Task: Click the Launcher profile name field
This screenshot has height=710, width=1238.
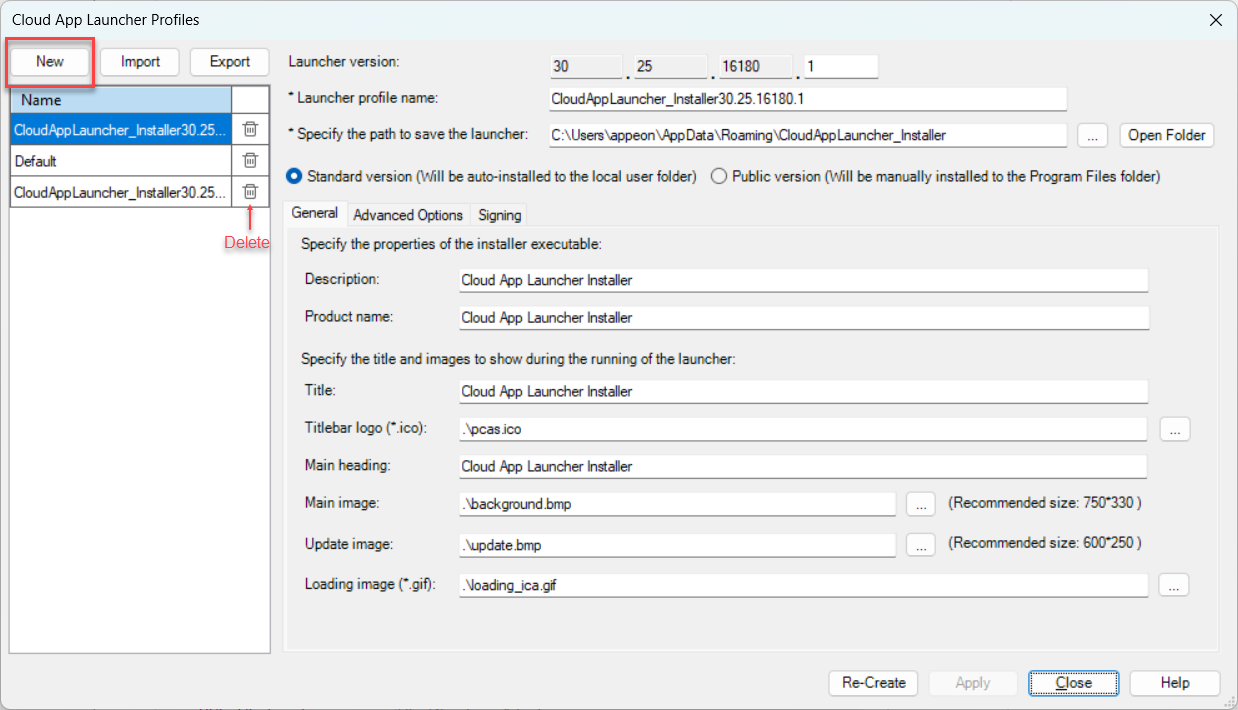Action: (808, 99)
